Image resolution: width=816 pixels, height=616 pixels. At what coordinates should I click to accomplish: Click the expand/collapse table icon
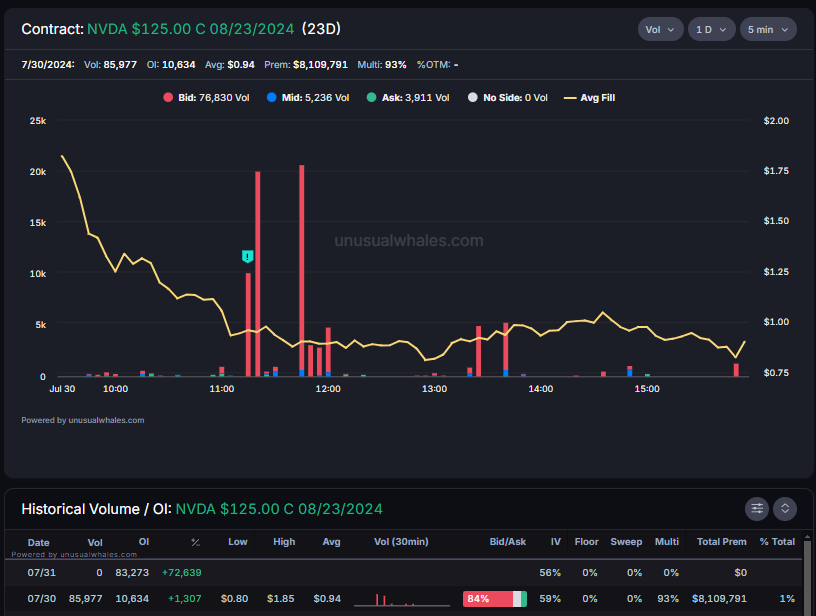[x=785, y=508]
